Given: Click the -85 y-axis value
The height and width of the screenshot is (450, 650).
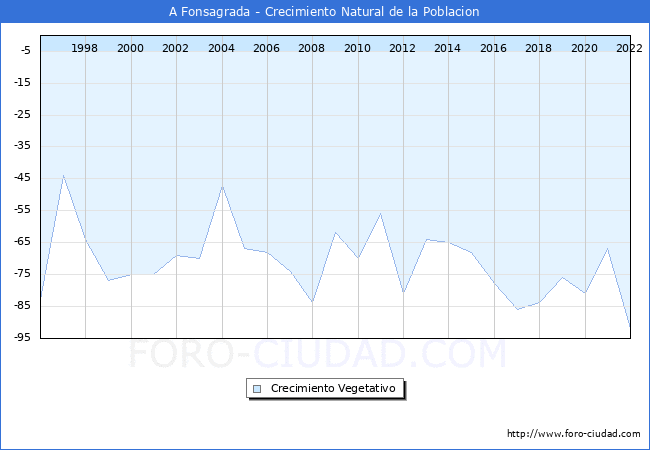Looking at the screenshot, I should [22, 305].
